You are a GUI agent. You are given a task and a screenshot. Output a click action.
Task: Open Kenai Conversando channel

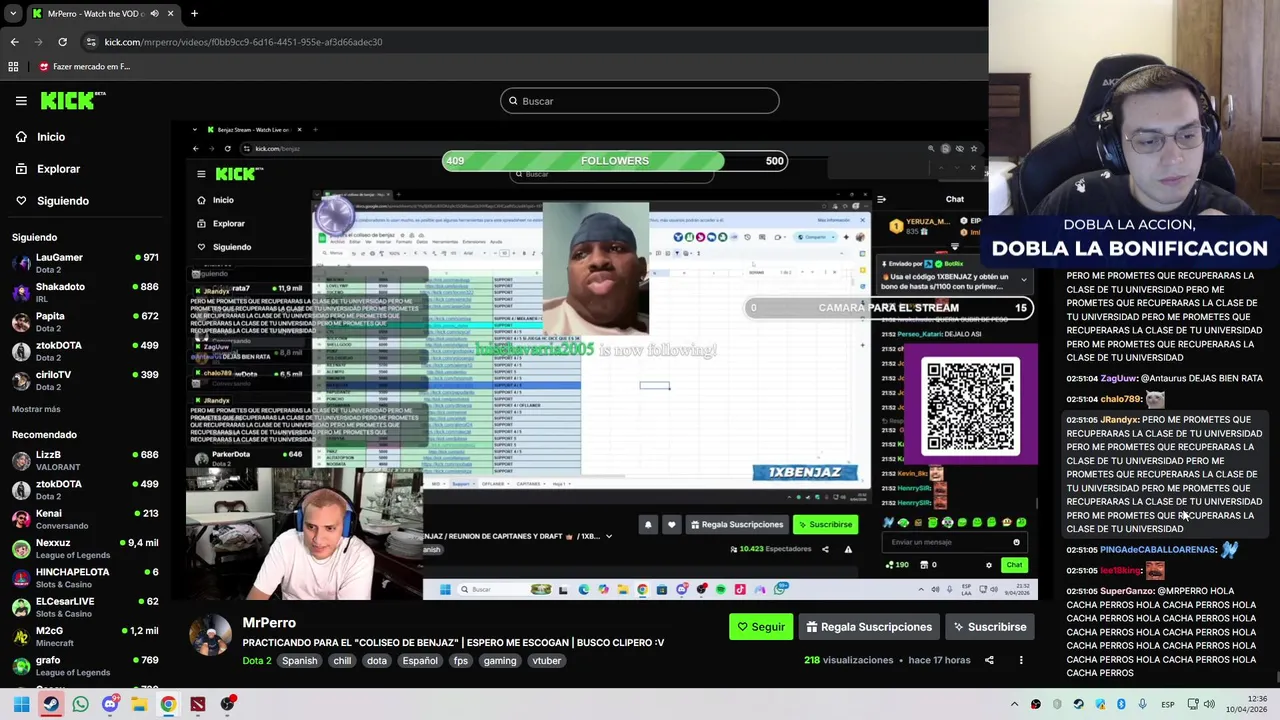point(85,519)
